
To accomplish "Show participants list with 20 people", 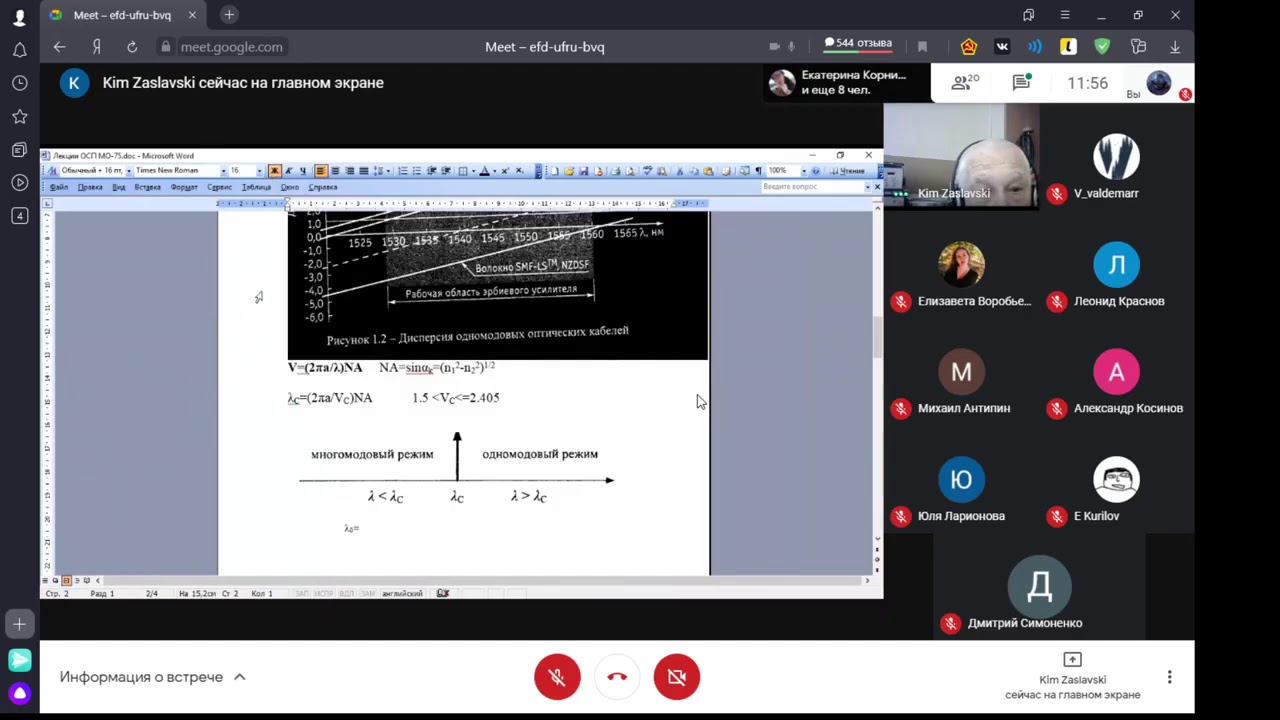I will coord(964,83).
